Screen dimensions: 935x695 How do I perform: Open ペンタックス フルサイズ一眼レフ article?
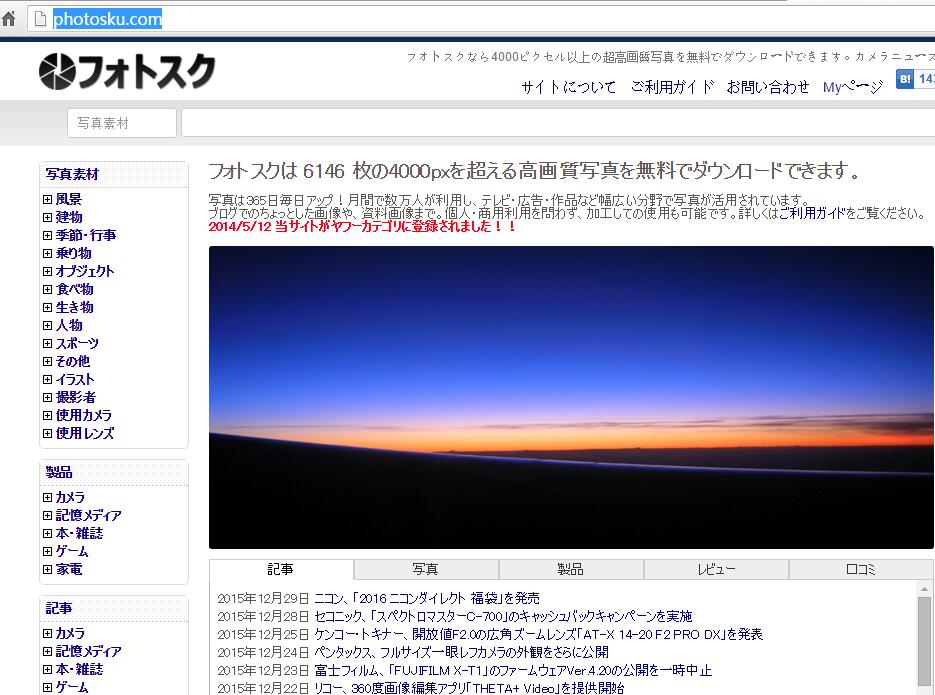coord(461,652)
